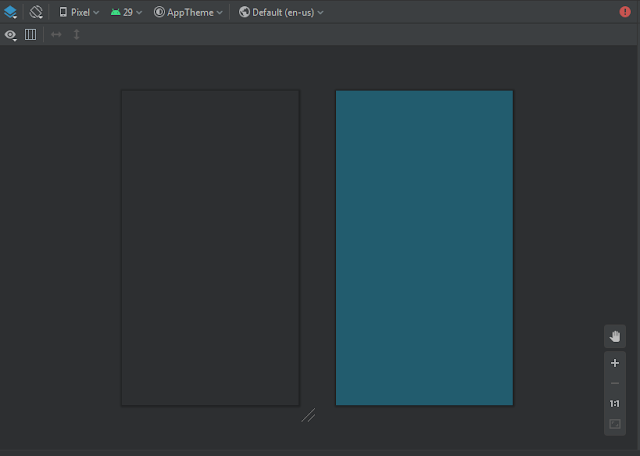
Task: Click the expand horizontally arrow icon
Action: tap(56, 35)
